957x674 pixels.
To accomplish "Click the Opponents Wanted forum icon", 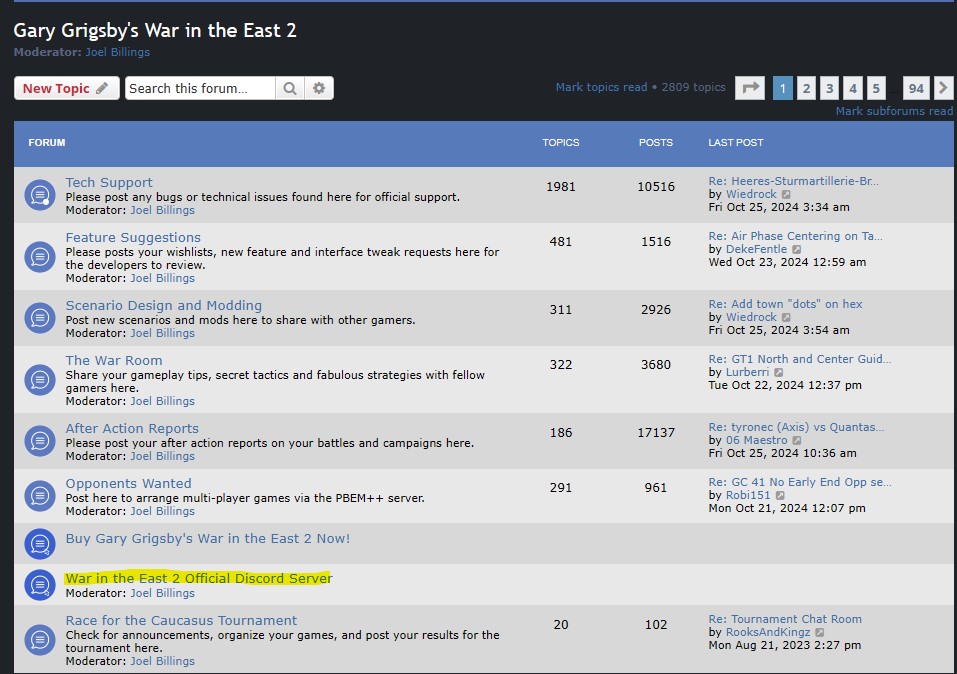I will coord(40,496).
